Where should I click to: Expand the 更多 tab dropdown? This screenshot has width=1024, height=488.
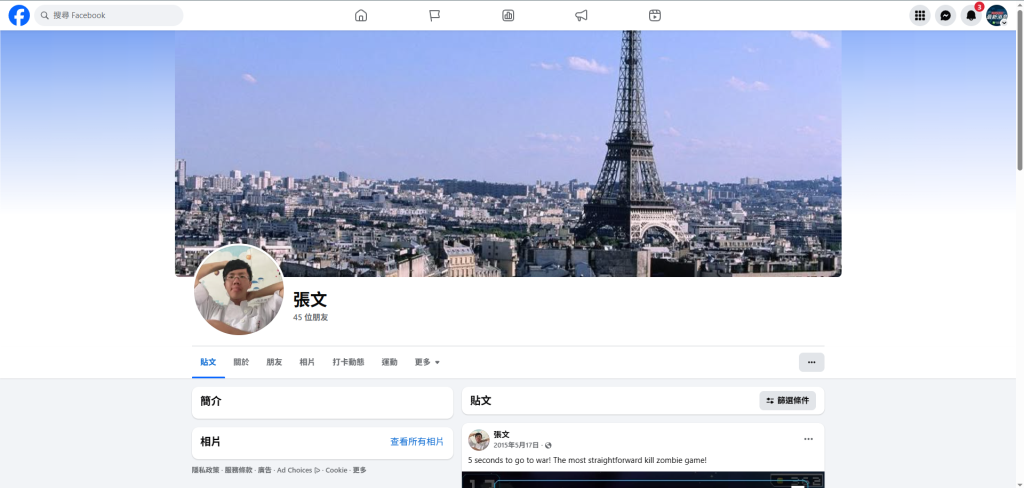(x=427, y=362)
